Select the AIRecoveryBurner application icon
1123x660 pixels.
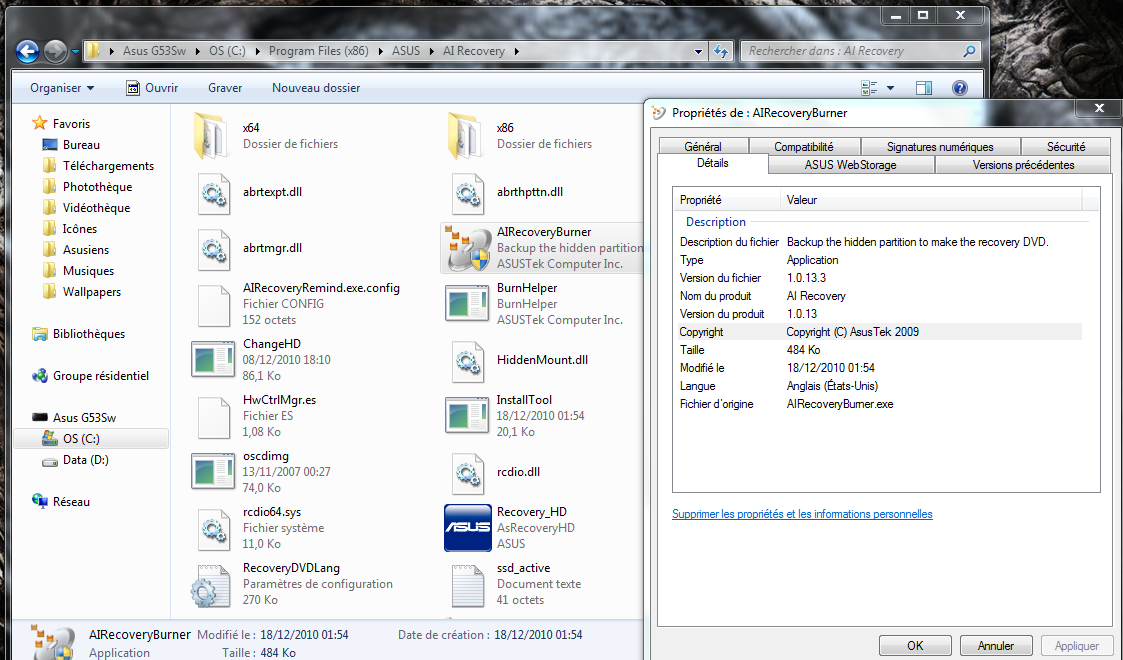tap(467, 248)
